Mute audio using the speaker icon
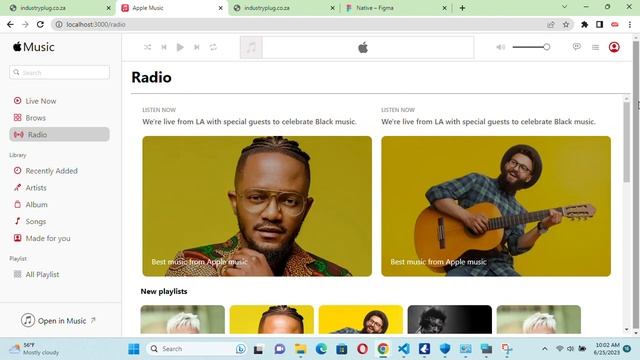 click(500, 47)
